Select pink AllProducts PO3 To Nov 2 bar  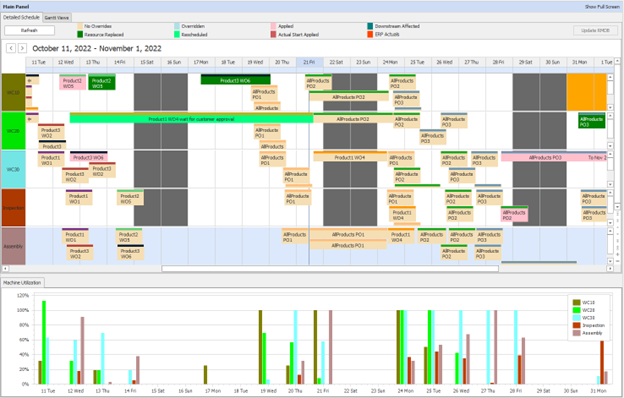tap(554, 157)
